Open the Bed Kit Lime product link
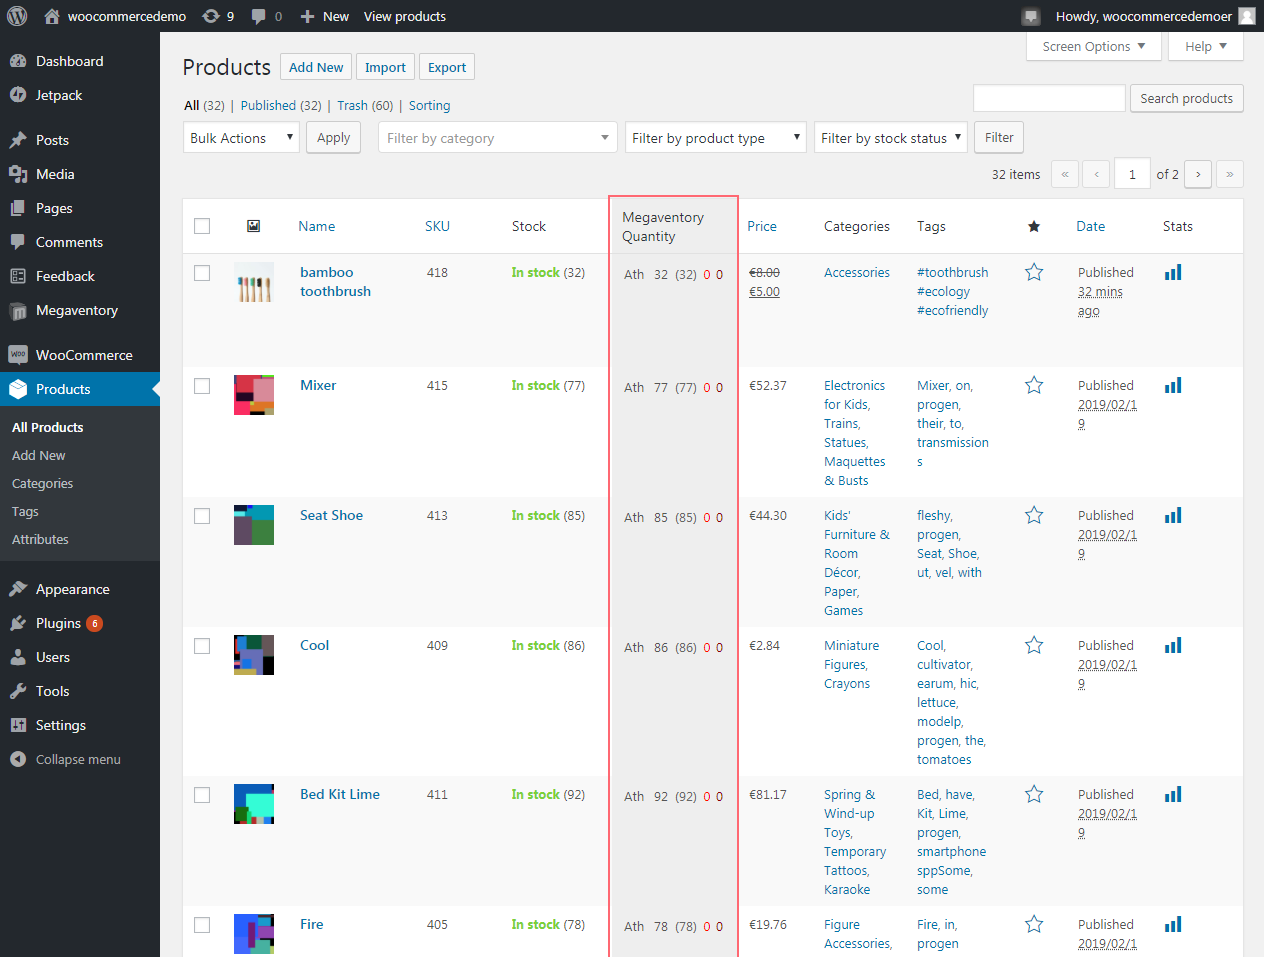 click(x=340, y=793)
